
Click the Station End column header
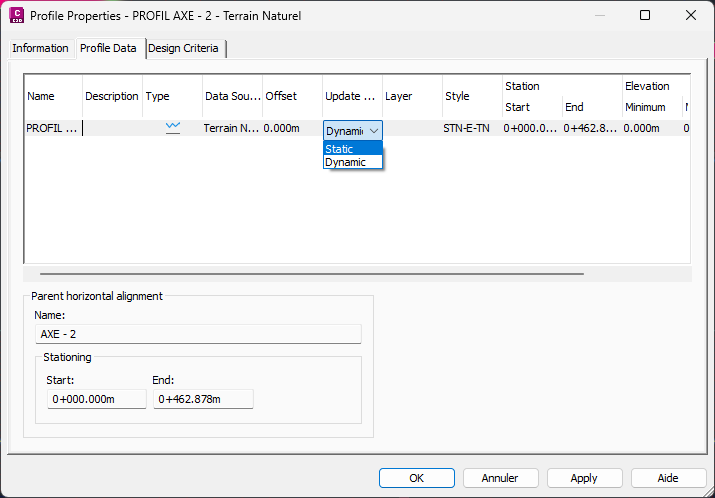click(x=592, y=107)
